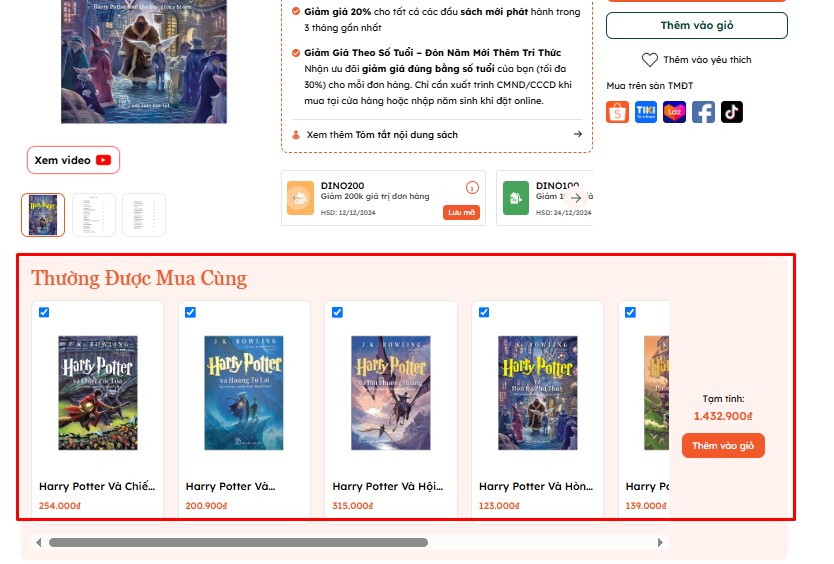Open the Facebook shop icon

[x=703, y=112]
